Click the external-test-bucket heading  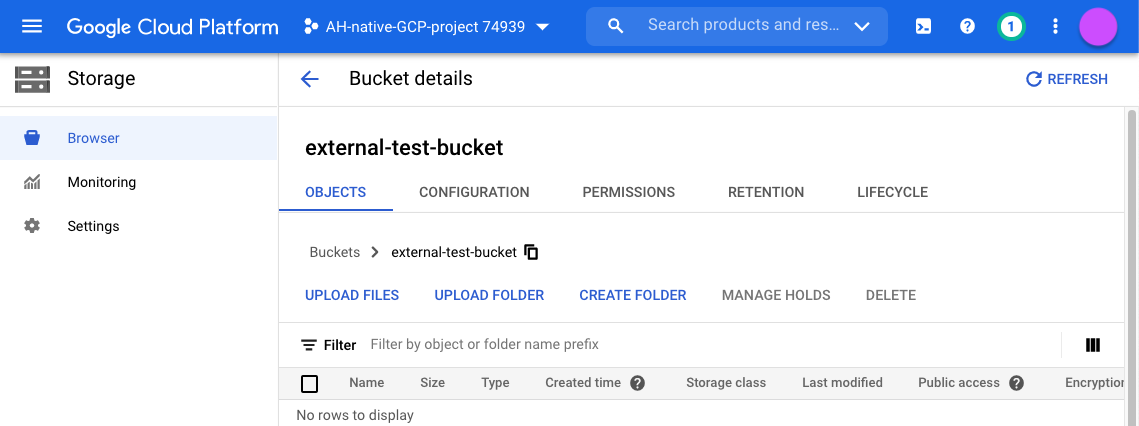coord(404,148)
